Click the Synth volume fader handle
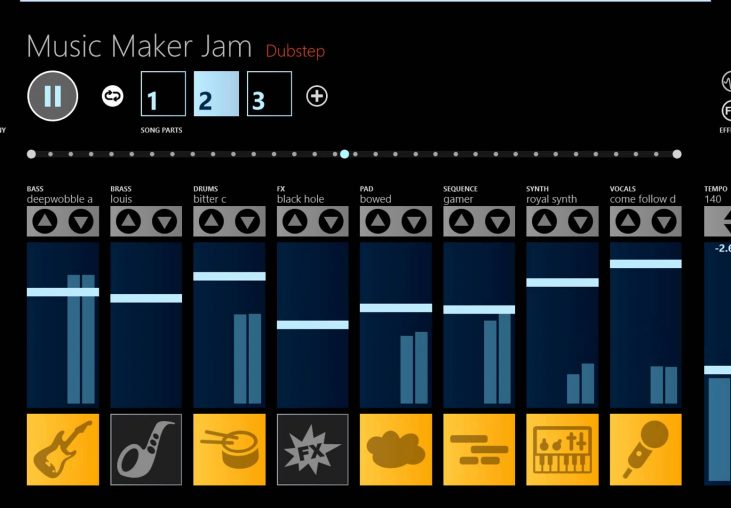 coord(562,282)
